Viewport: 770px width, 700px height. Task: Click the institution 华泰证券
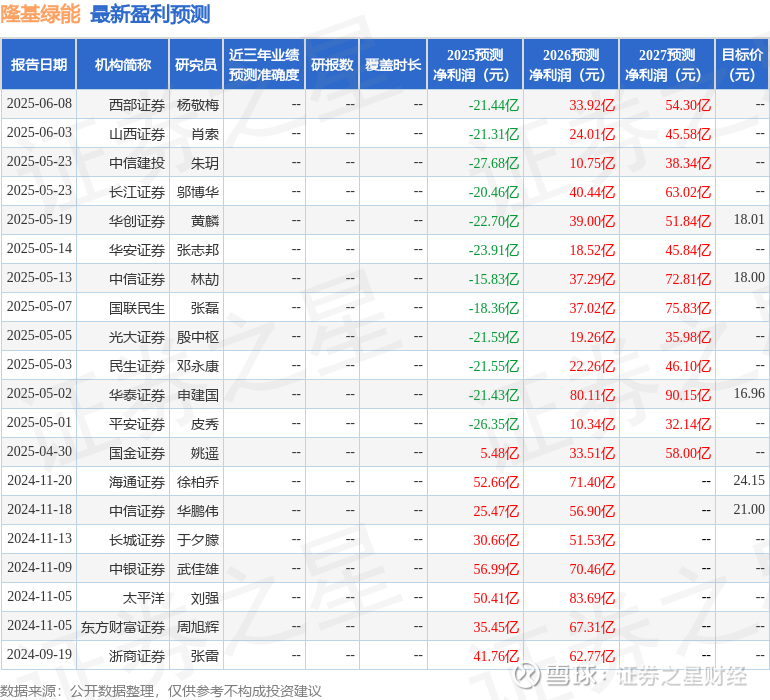(x=137, y=395)
